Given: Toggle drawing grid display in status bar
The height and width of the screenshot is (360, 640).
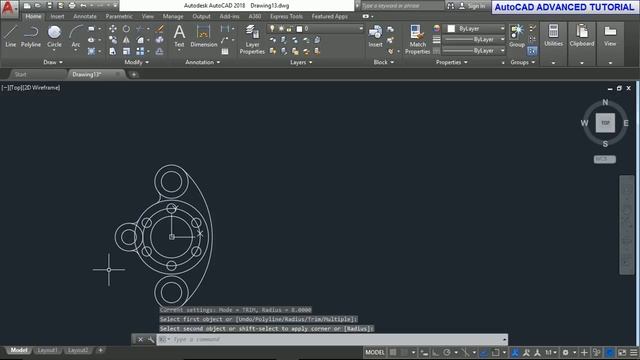Looking at the screenshot, I should (393, 352).
